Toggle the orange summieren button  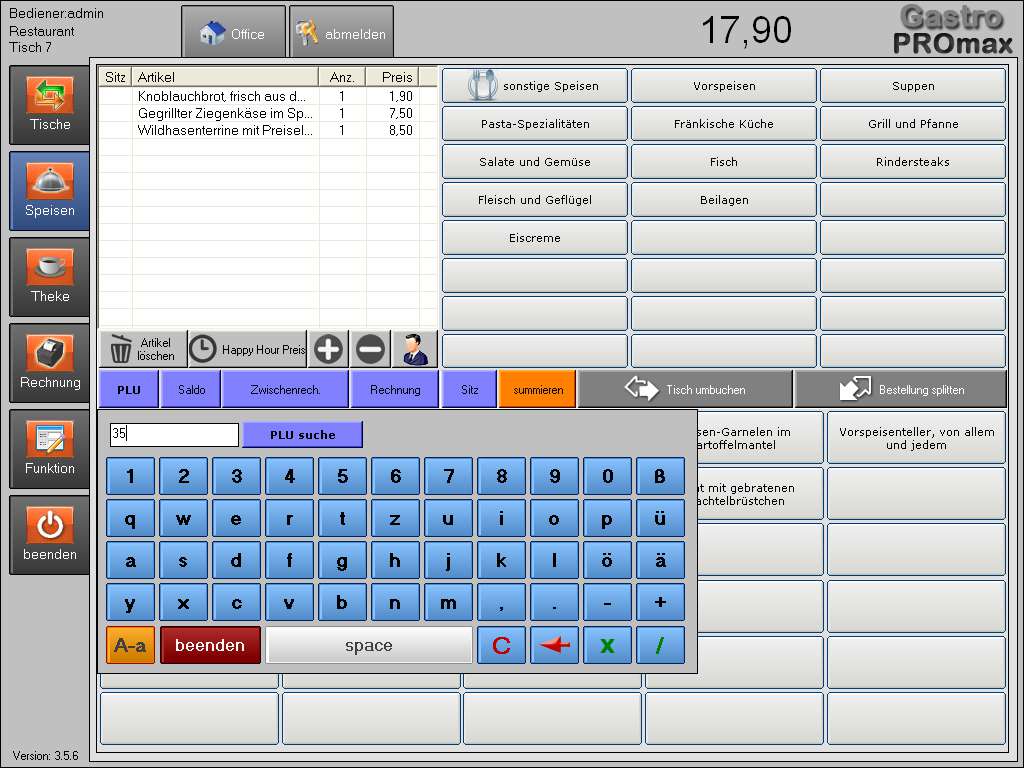coord(537,390)
